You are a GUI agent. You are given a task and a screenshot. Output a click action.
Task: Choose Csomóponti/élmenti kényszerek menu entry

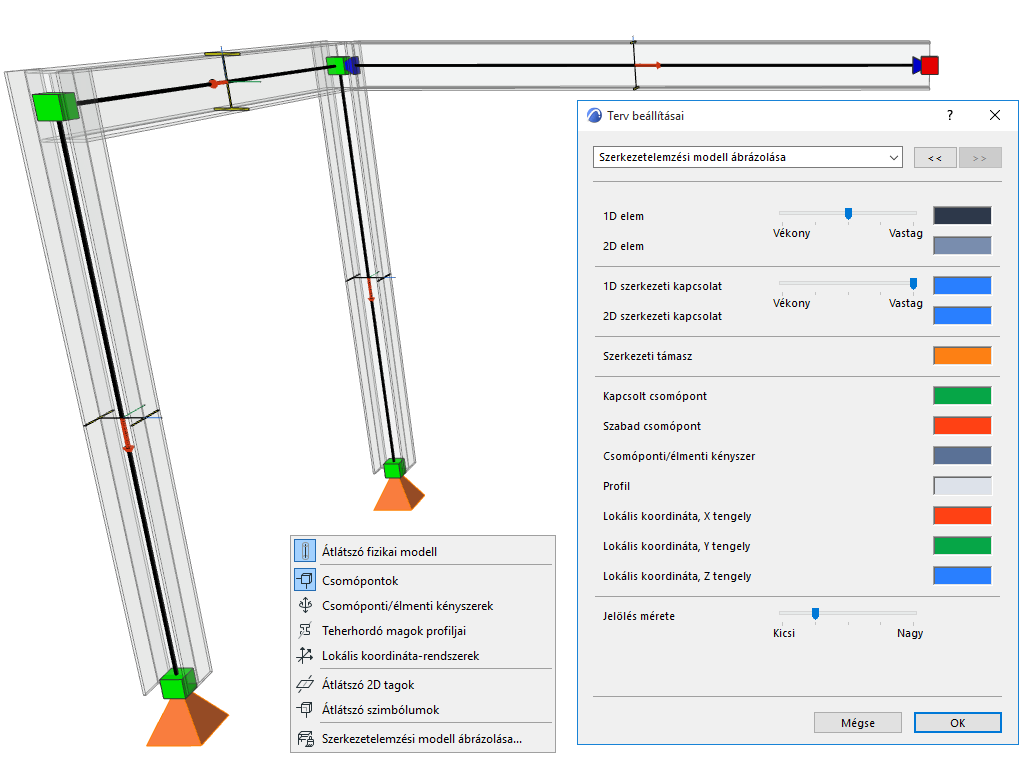(423, 605)
